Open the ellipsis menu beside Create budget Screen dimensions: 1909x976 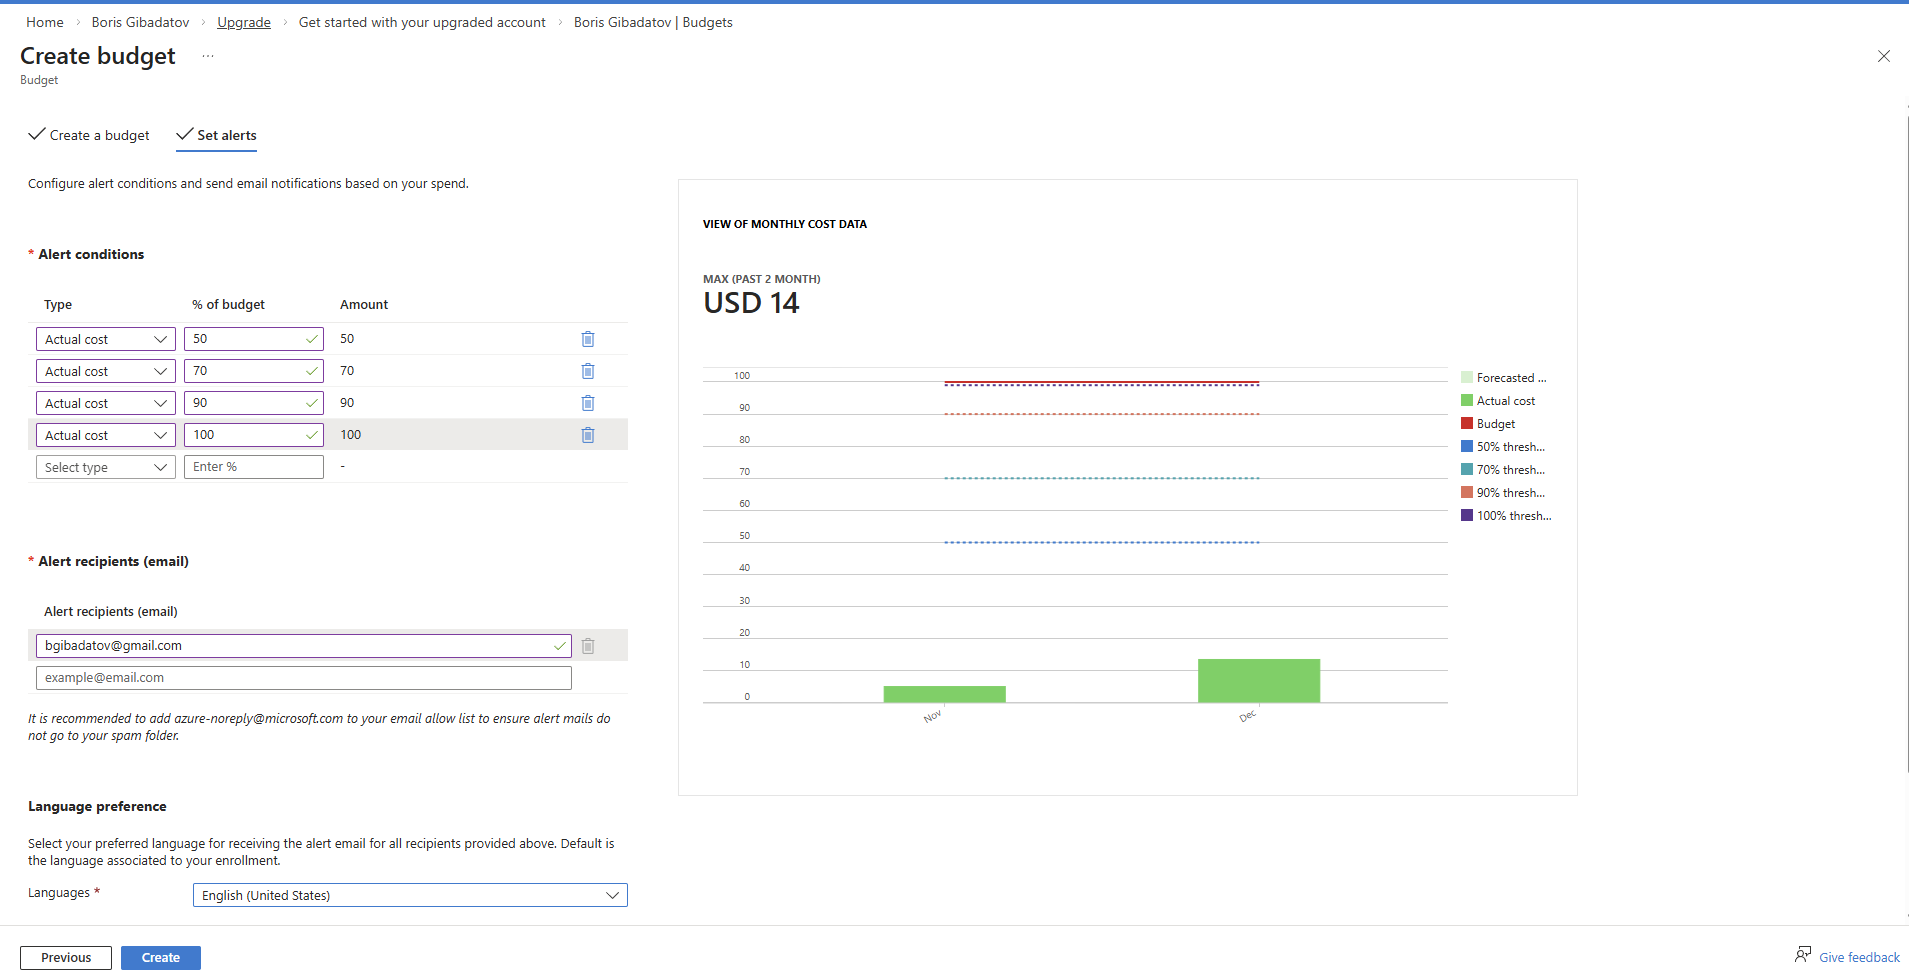(208, 56)
